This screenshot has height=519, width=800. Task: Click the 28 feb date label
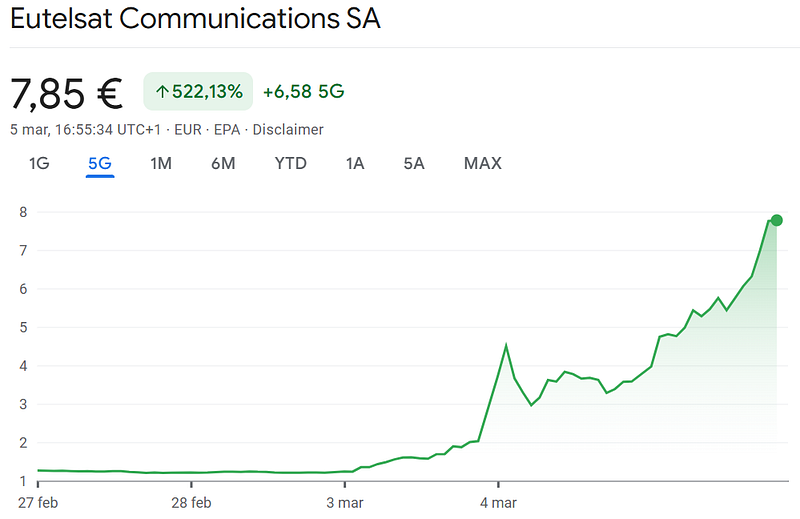tap(192, 502)
